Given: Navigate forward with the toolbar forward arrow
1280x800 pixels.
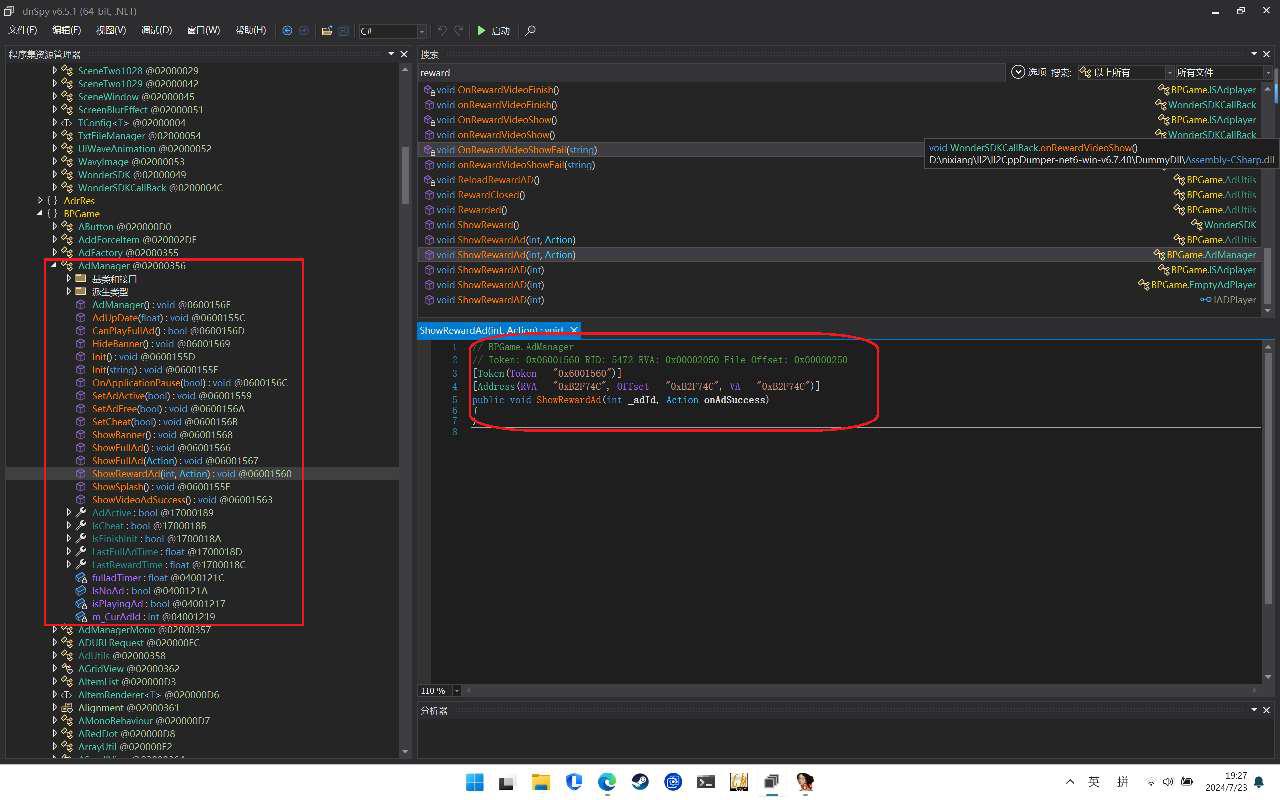Looking at the screenshot, I should pyautogui.click(x=303, y=31).
